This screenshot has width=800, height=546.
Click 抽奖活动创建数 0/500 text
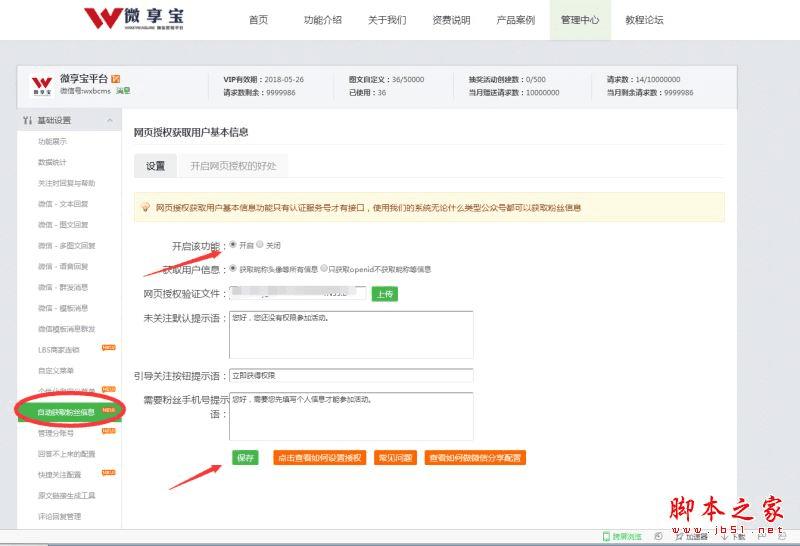(507, 80)
